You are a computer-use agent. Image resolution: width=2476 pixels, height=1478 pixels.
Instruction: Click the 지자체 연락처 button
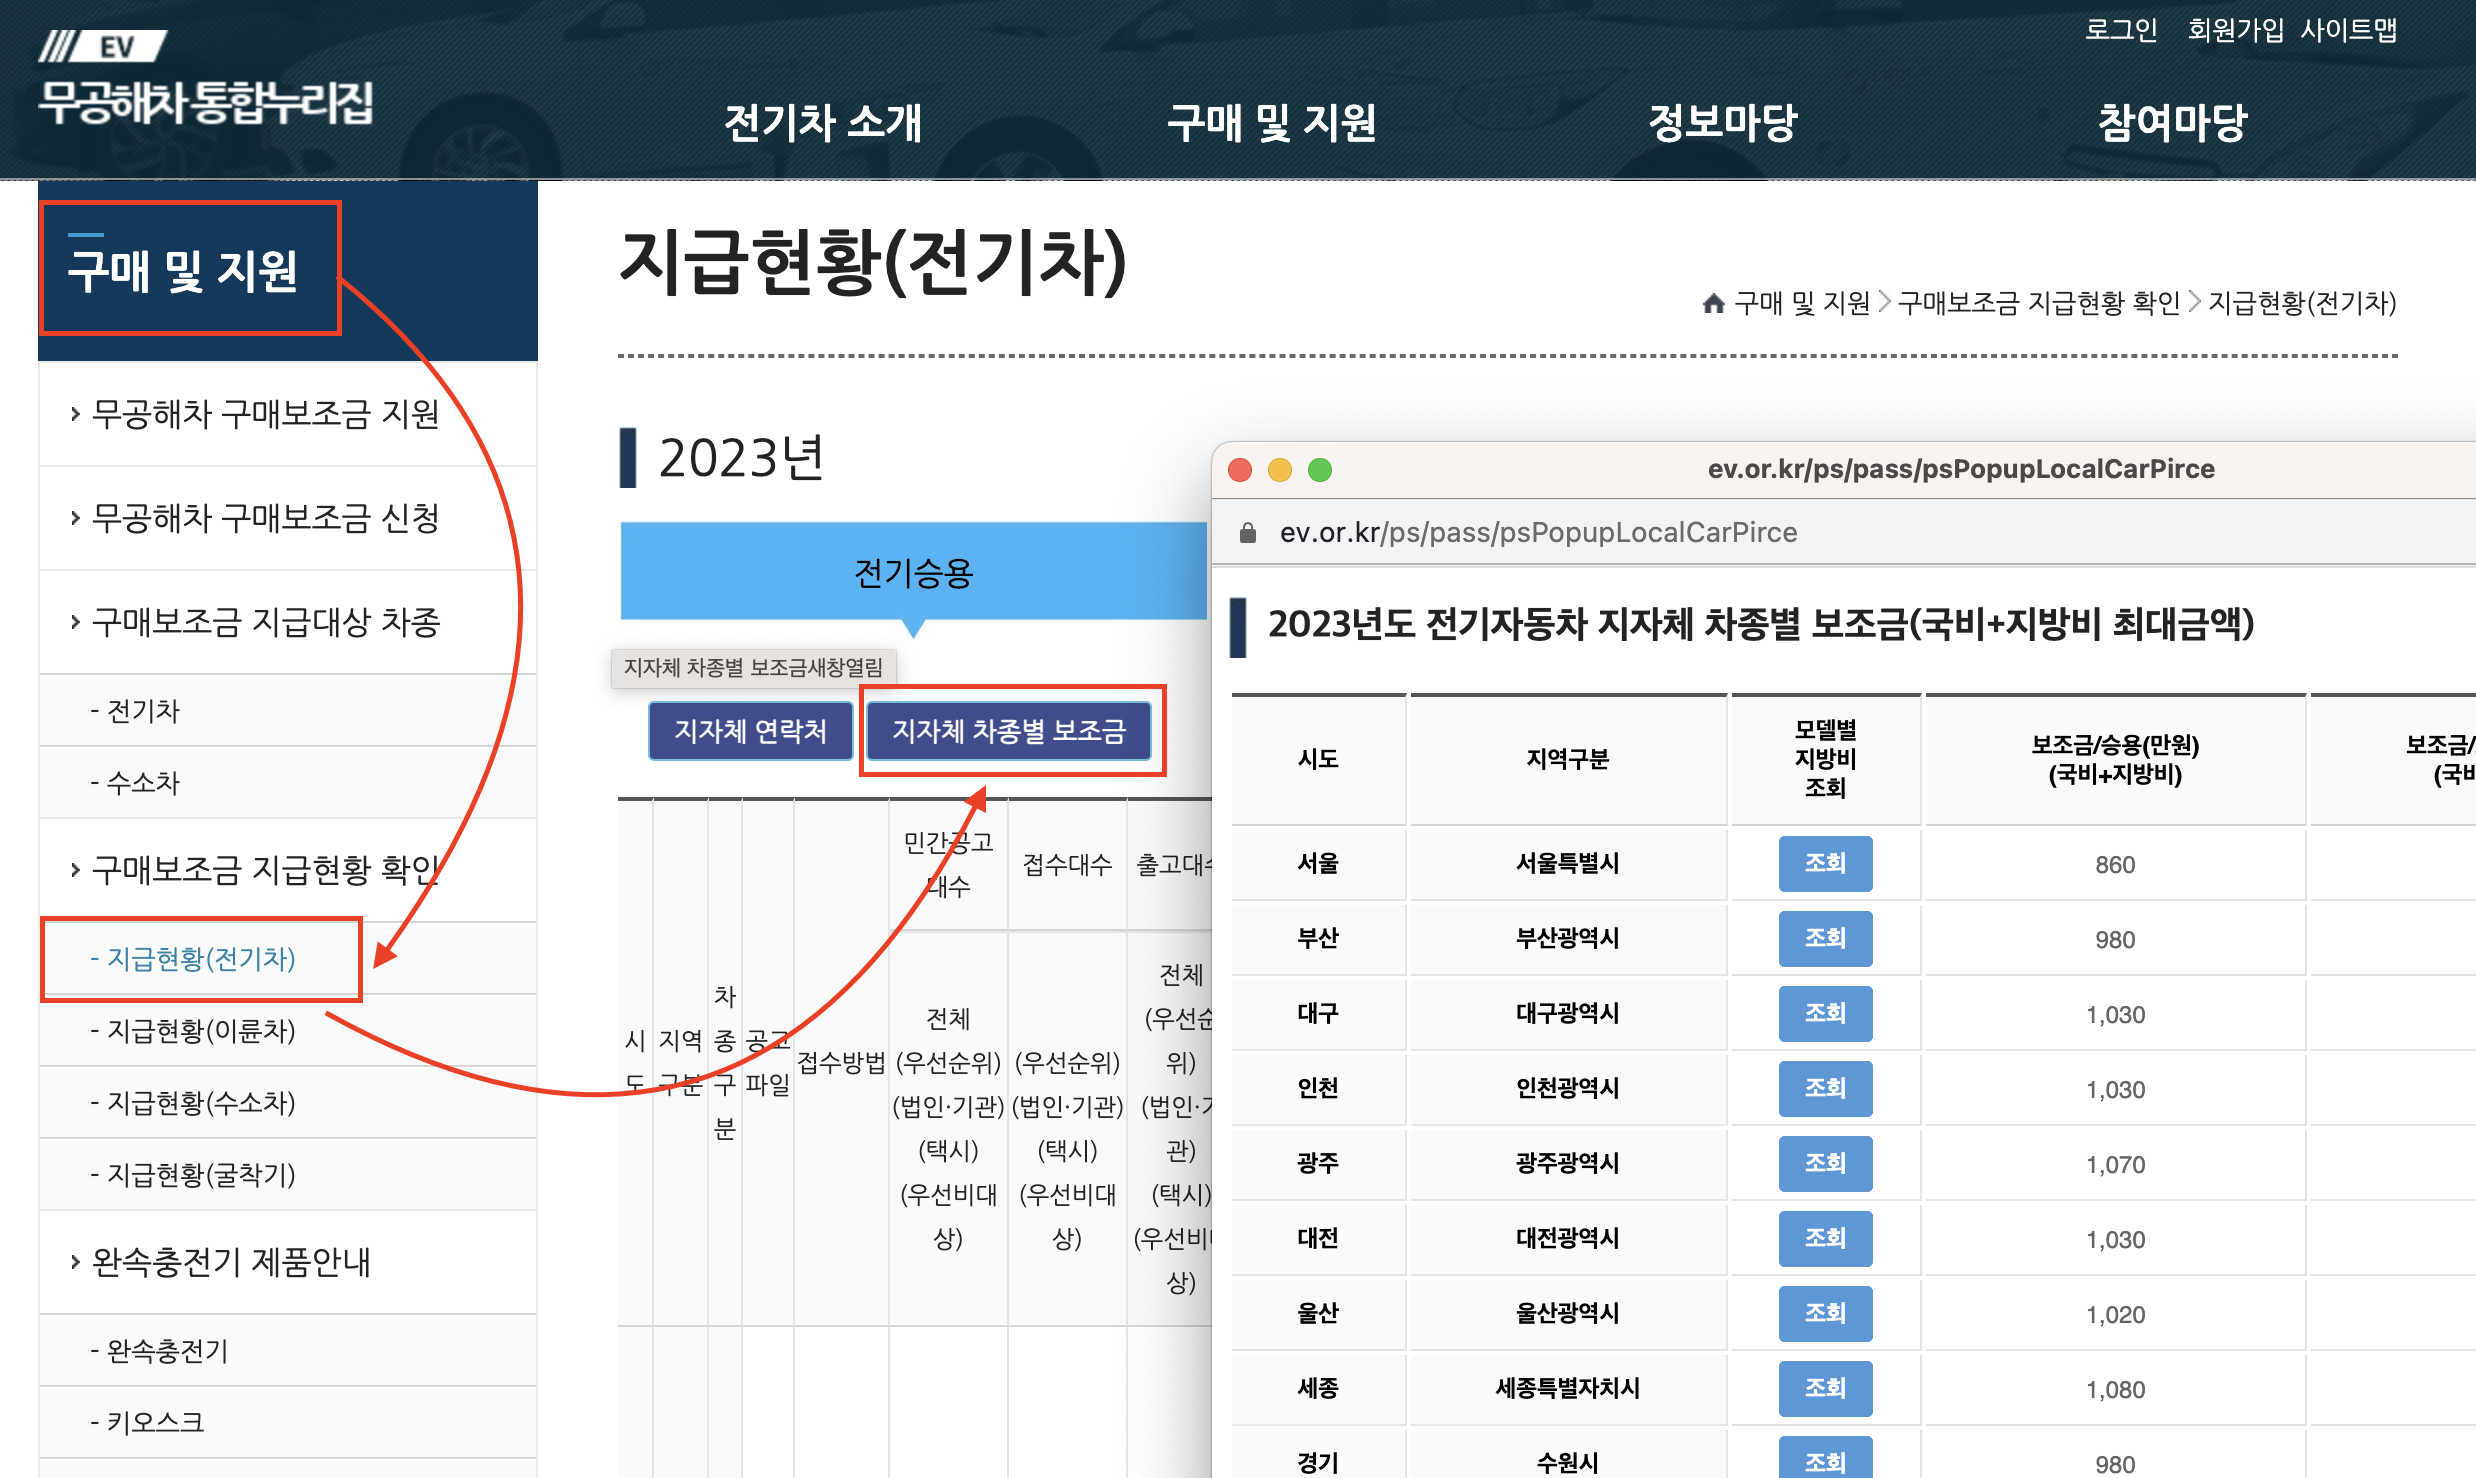coord(750,731)
